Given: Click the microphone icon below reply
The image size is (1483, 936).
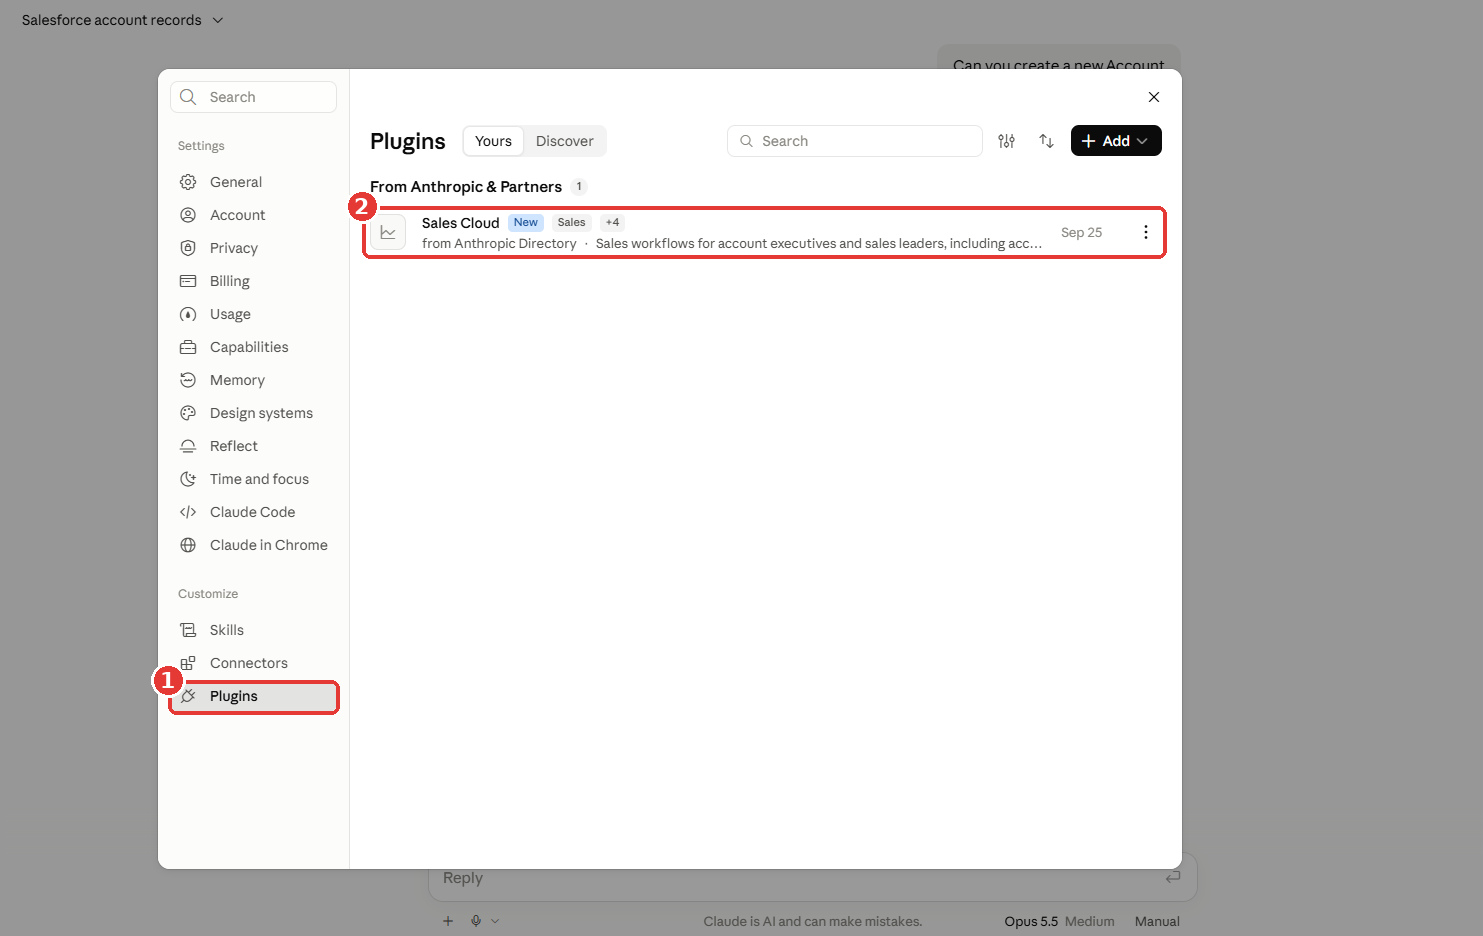Looking at the screenshot, I should point(476,921).
